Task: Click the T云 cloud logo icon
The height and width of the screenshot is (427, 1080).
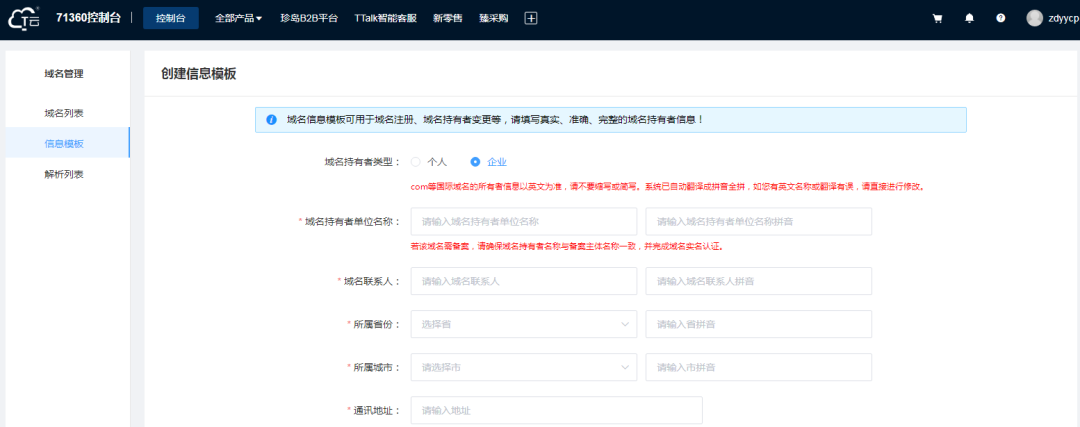Action: click(23, 18)
